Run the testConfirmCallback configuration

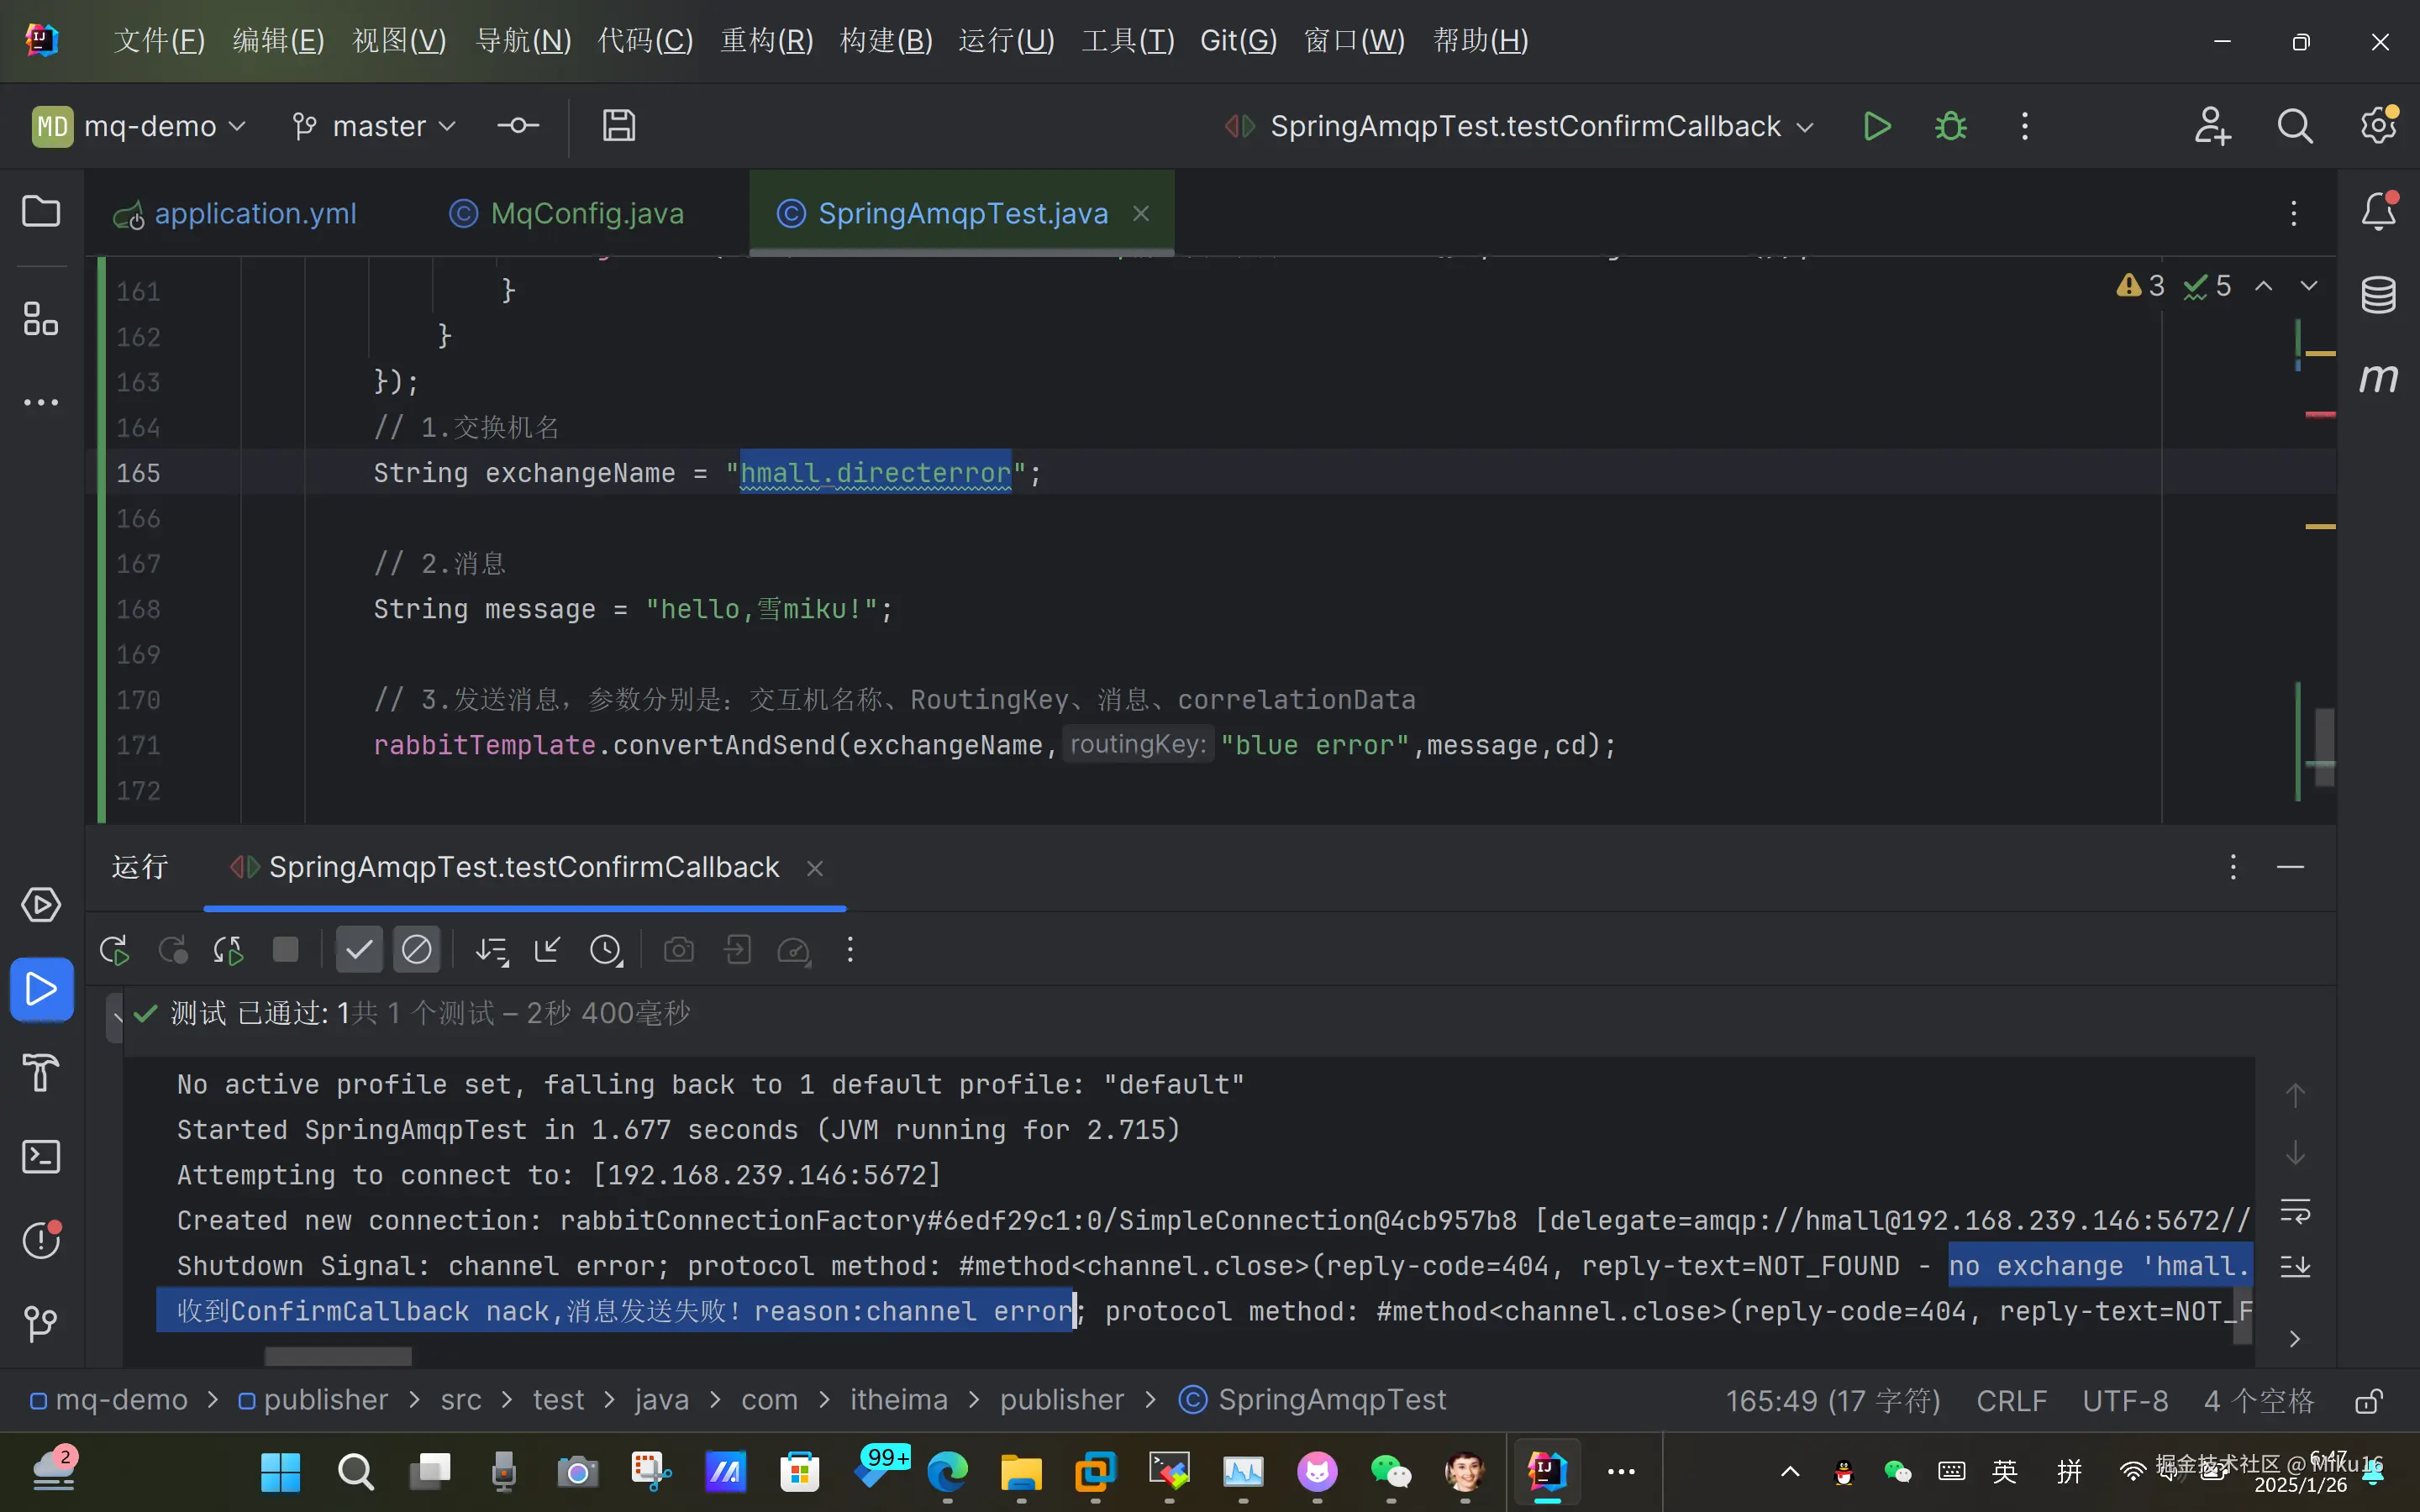[1876, 126]
